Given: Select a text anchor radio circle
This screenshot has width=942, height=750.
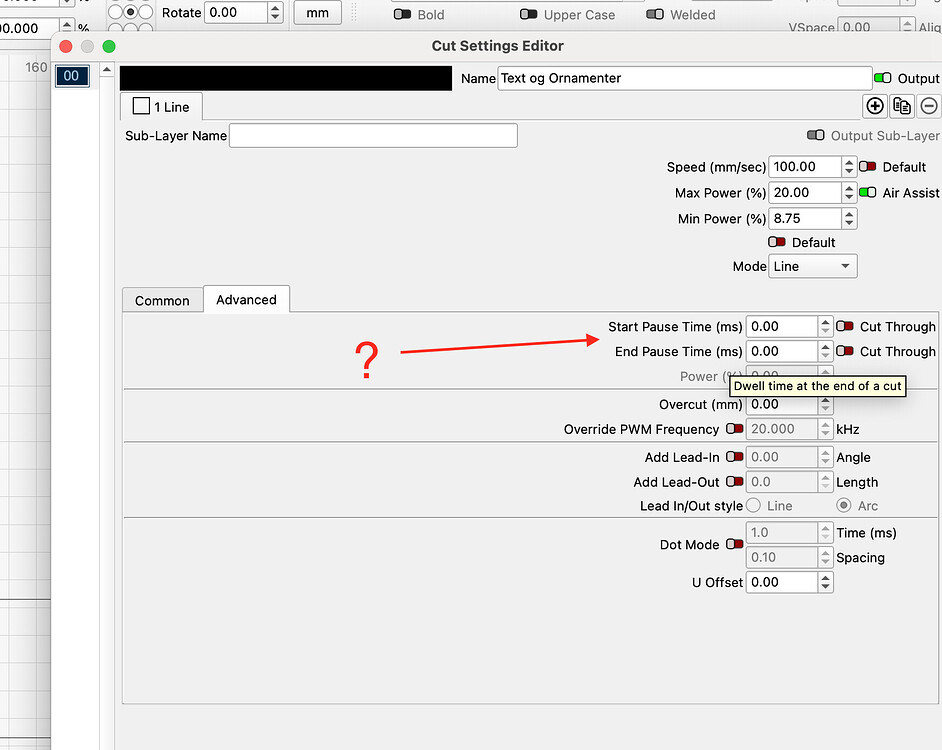Looking at the screenshot, I should [x=130, y=13].
